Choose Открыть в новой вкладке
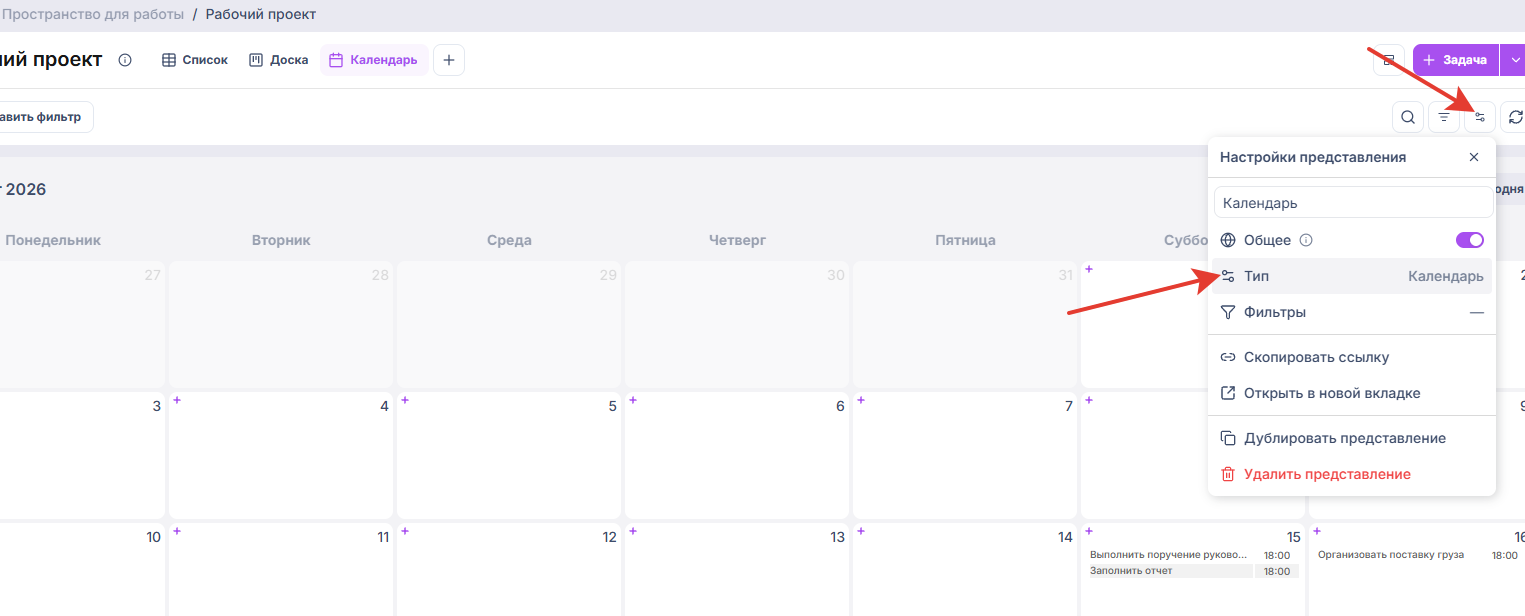This screenshot has height=616, width=1525. click(1352, 393)
